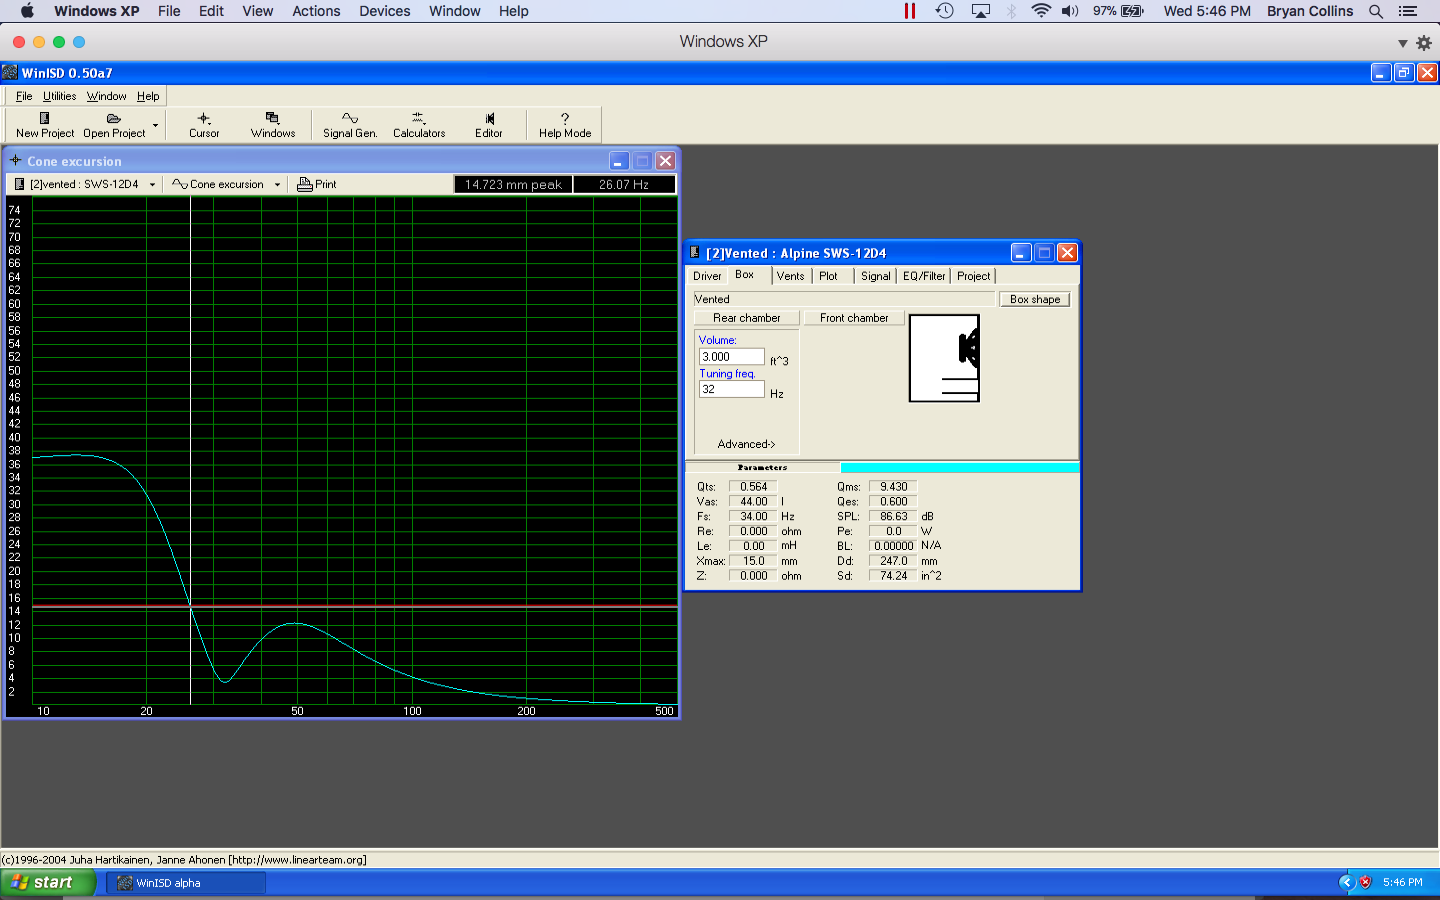Click the vented box diagram thumbnail
Viewport: 1440px width, 900px height.
(944, 358)
